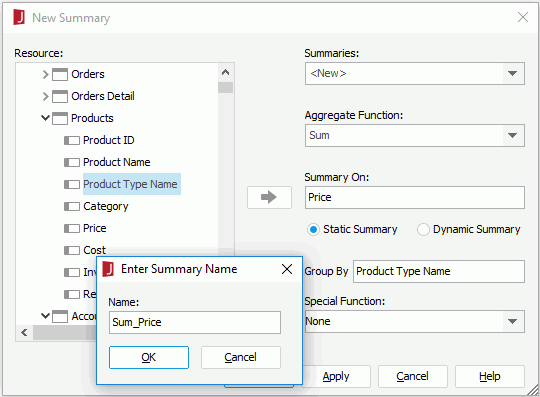
Task: Click the Group By field
Action: (x=439, y=271)
